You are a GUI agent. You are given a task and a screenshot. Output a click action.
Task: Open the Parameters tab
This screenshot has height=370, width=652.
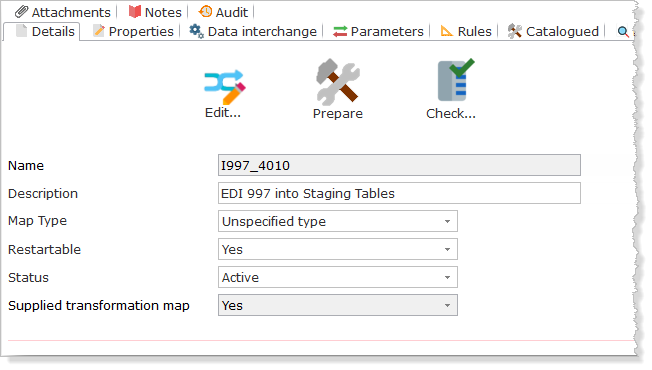tap(378, 32)
